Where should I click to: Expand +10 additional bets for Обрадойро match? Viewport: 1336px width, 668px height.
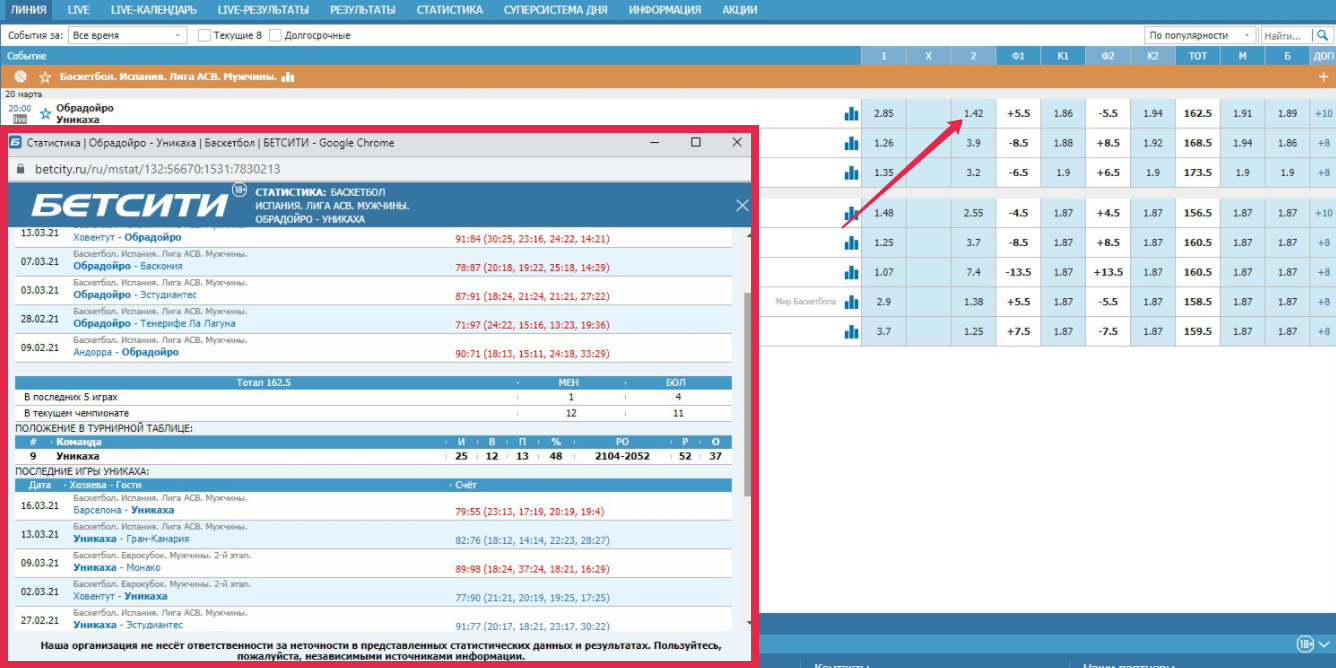pos(1323,114)
